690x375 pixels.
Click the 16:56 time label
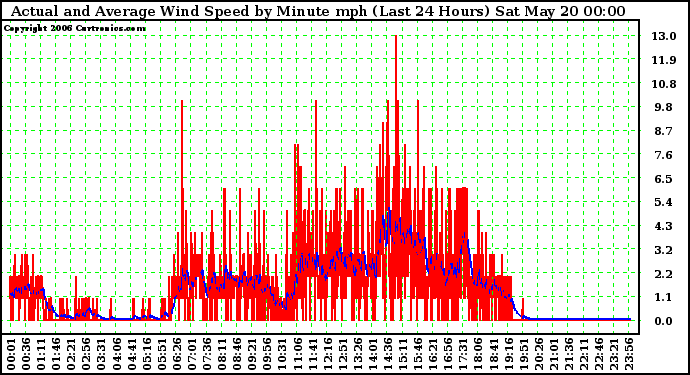pos(448,354)
